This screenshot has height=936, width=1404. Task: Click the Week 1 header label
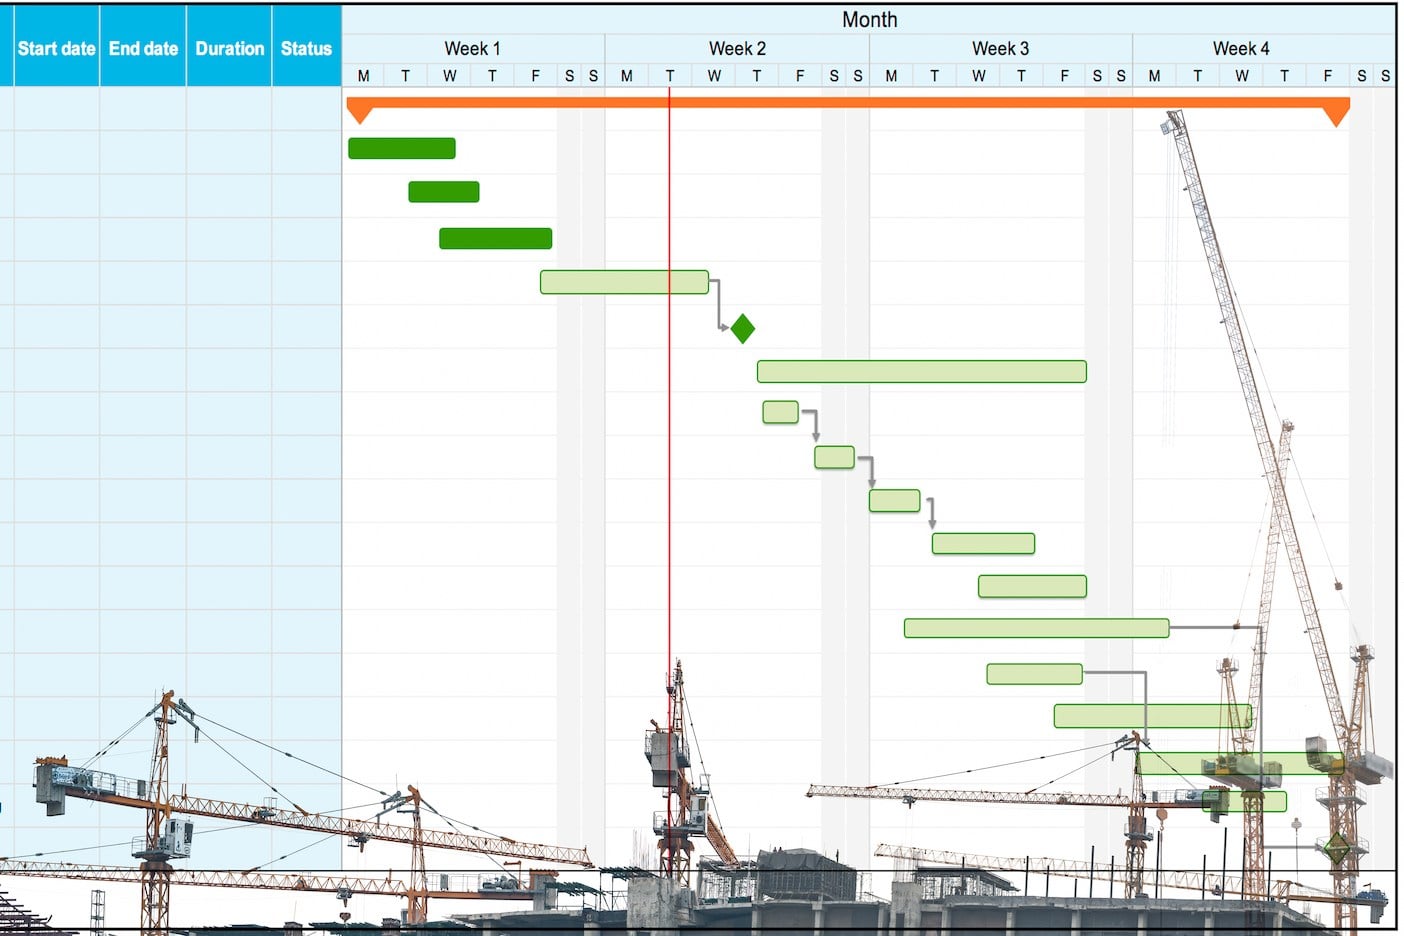(472, 47)
